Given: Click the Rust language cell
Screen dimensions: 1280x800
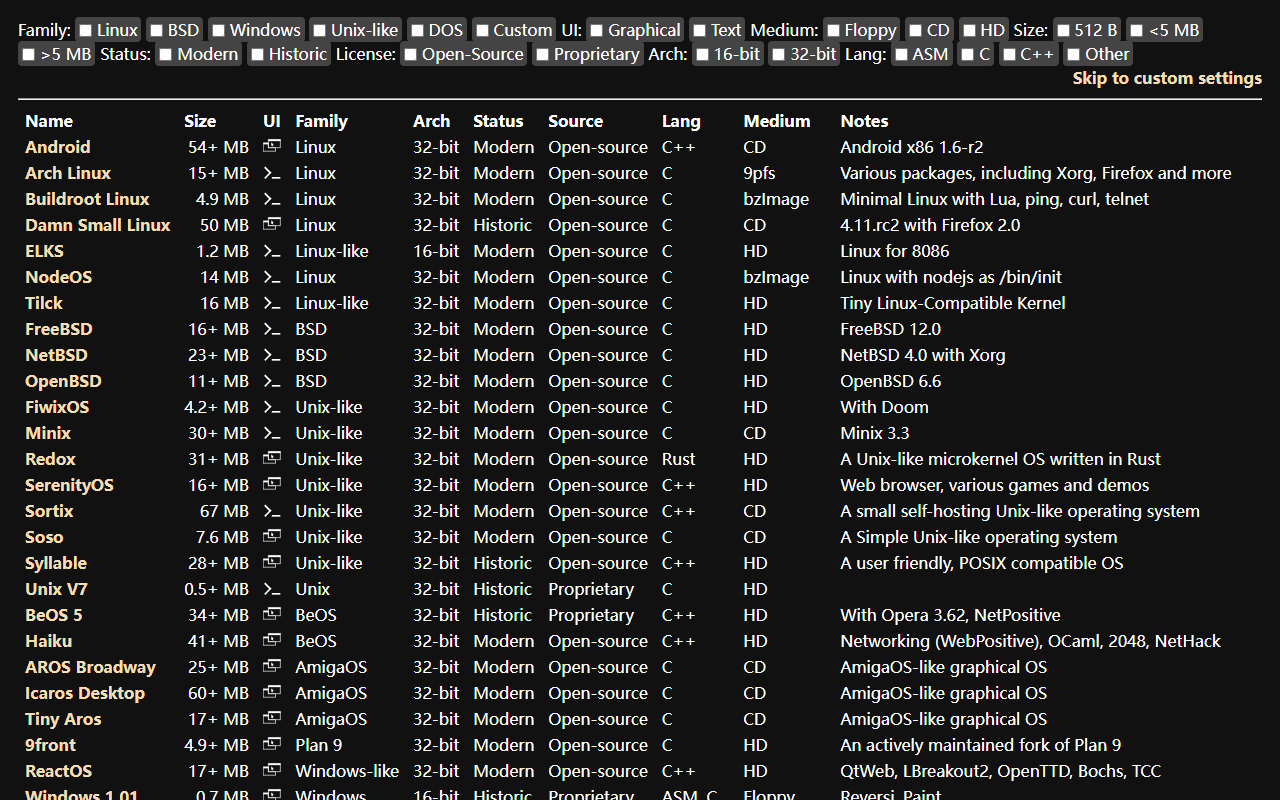Looking at the screenshot, I should coord(679,459).
